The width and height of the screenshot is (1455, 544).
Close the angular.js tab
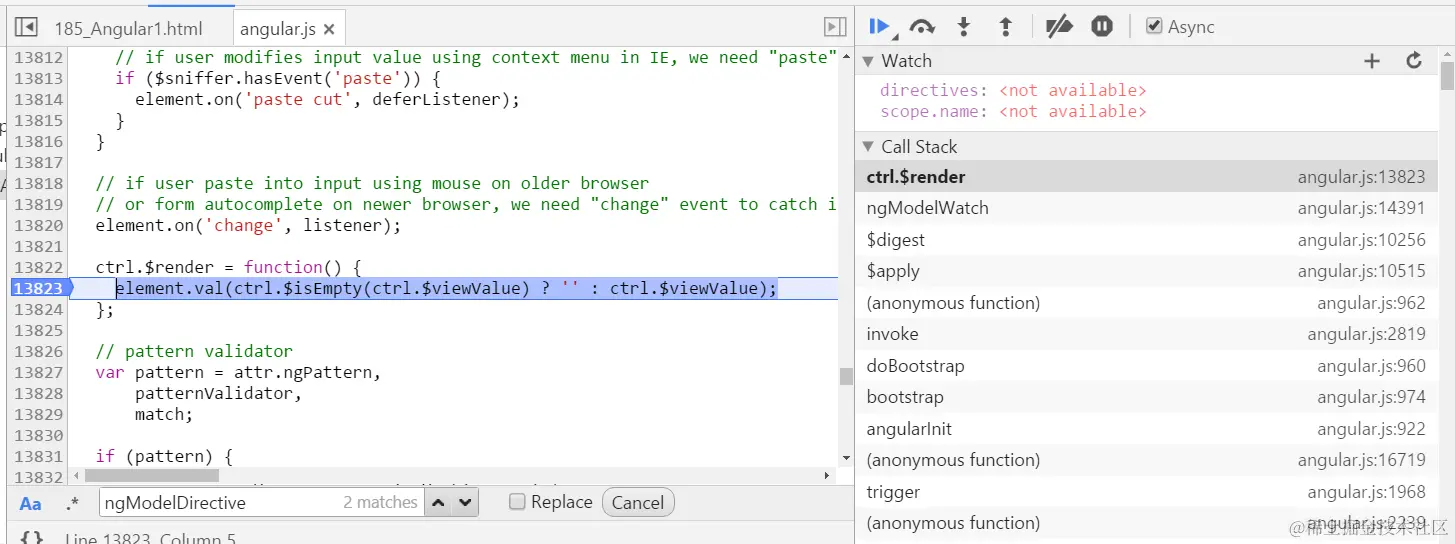[330, 29]
